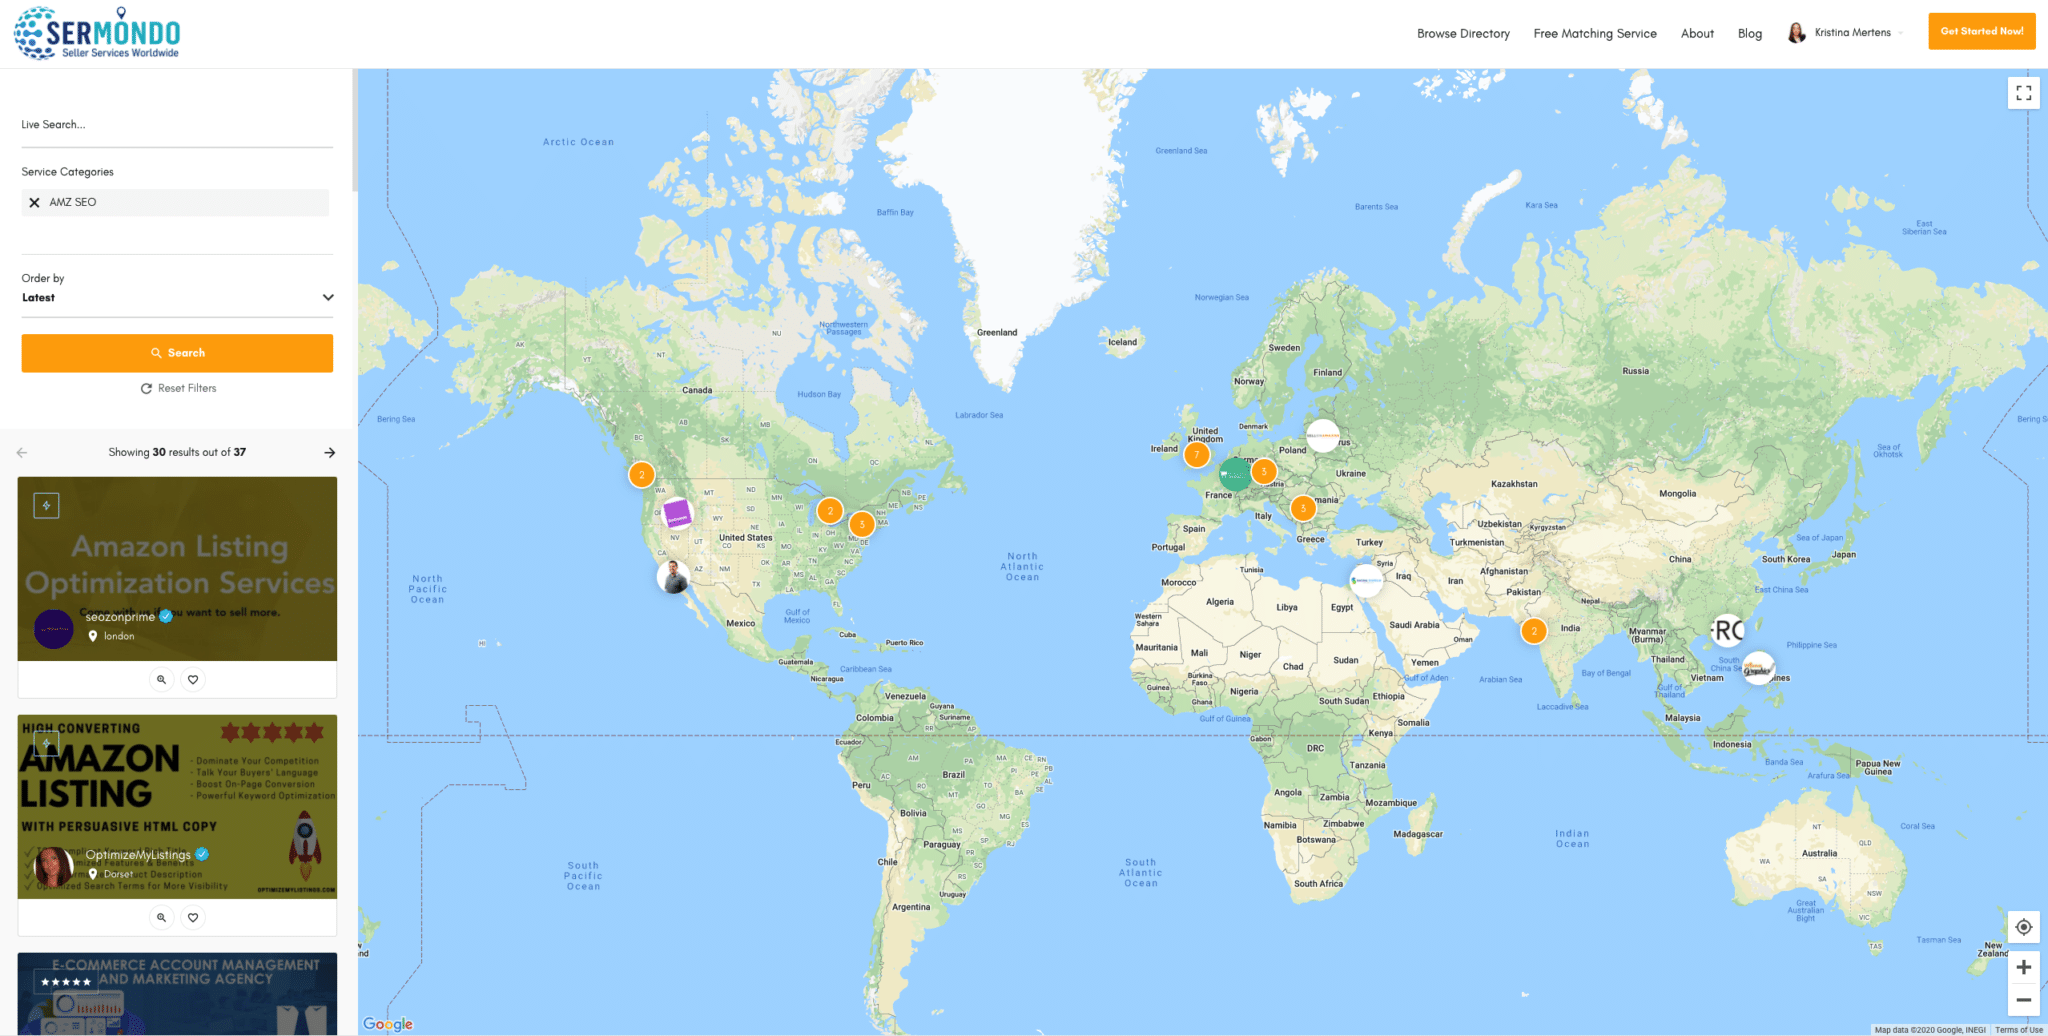Open the Order by Latest dropdown

177,298
